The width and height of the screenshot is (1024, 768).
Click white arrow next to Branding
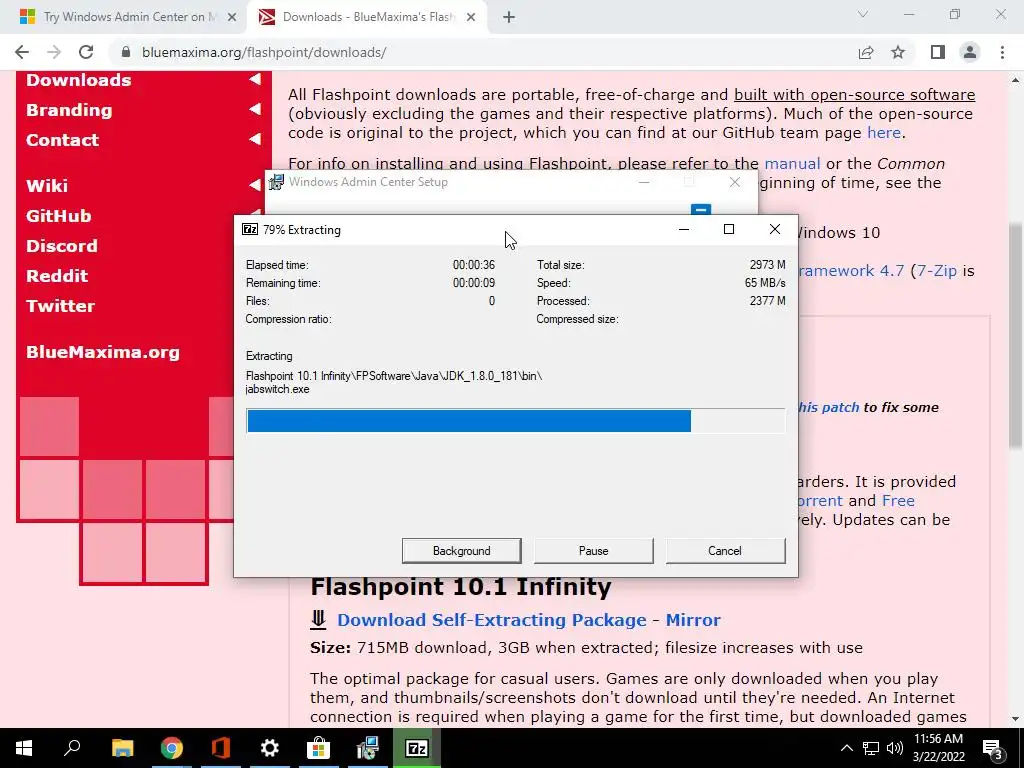coord(255,109)
